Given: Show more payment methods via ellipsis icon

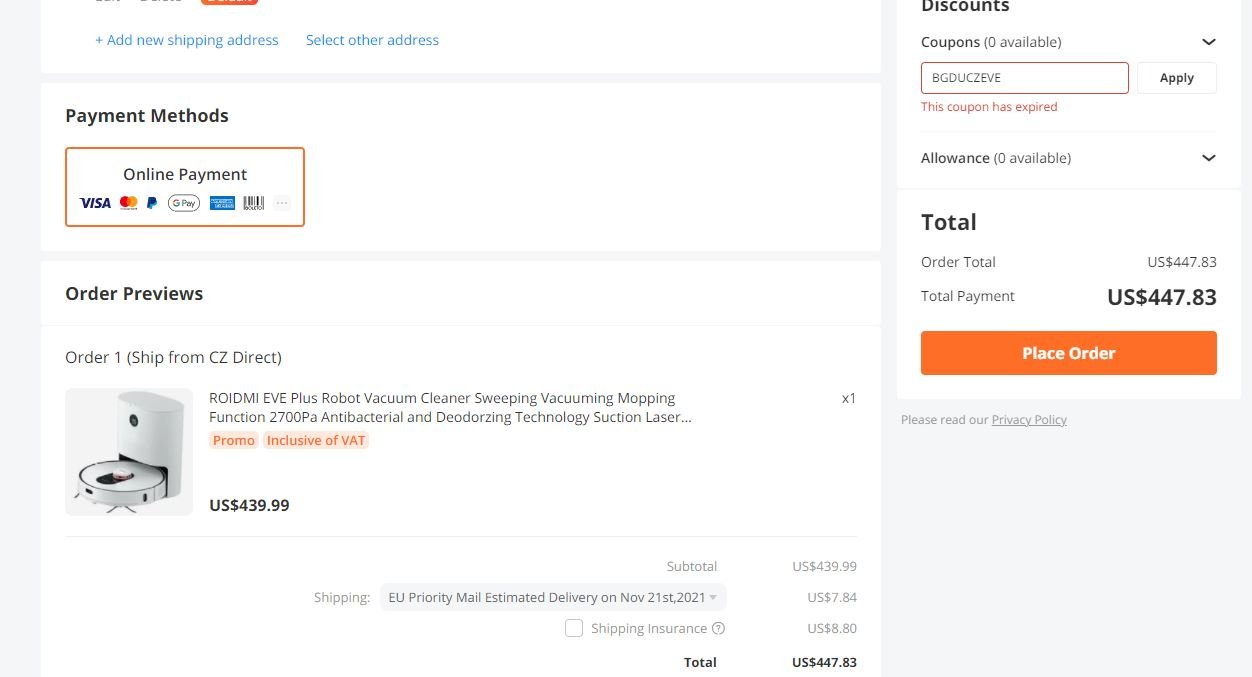Looking at the screenshot, I should click(x=282, y=203).
